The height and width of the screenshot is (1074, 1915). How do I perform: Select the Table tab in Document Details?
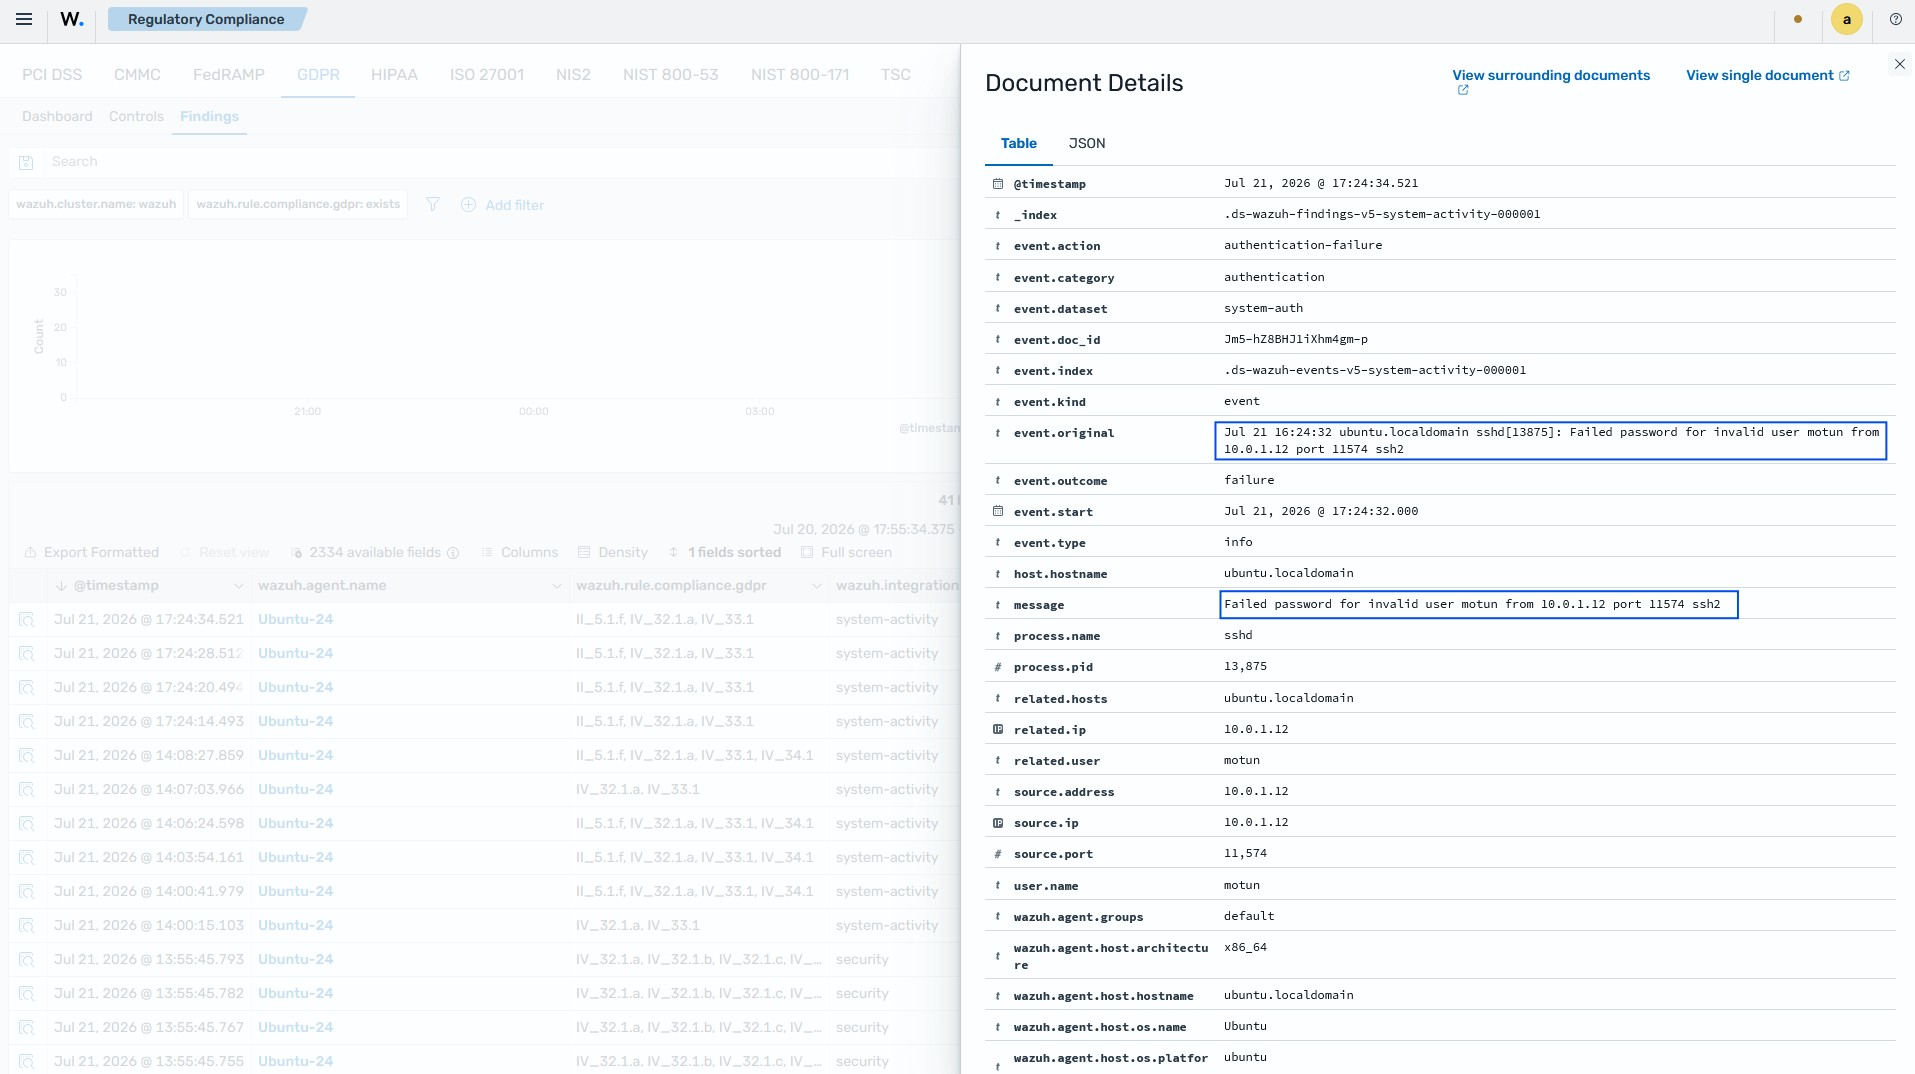click(x=1019, y=143)
